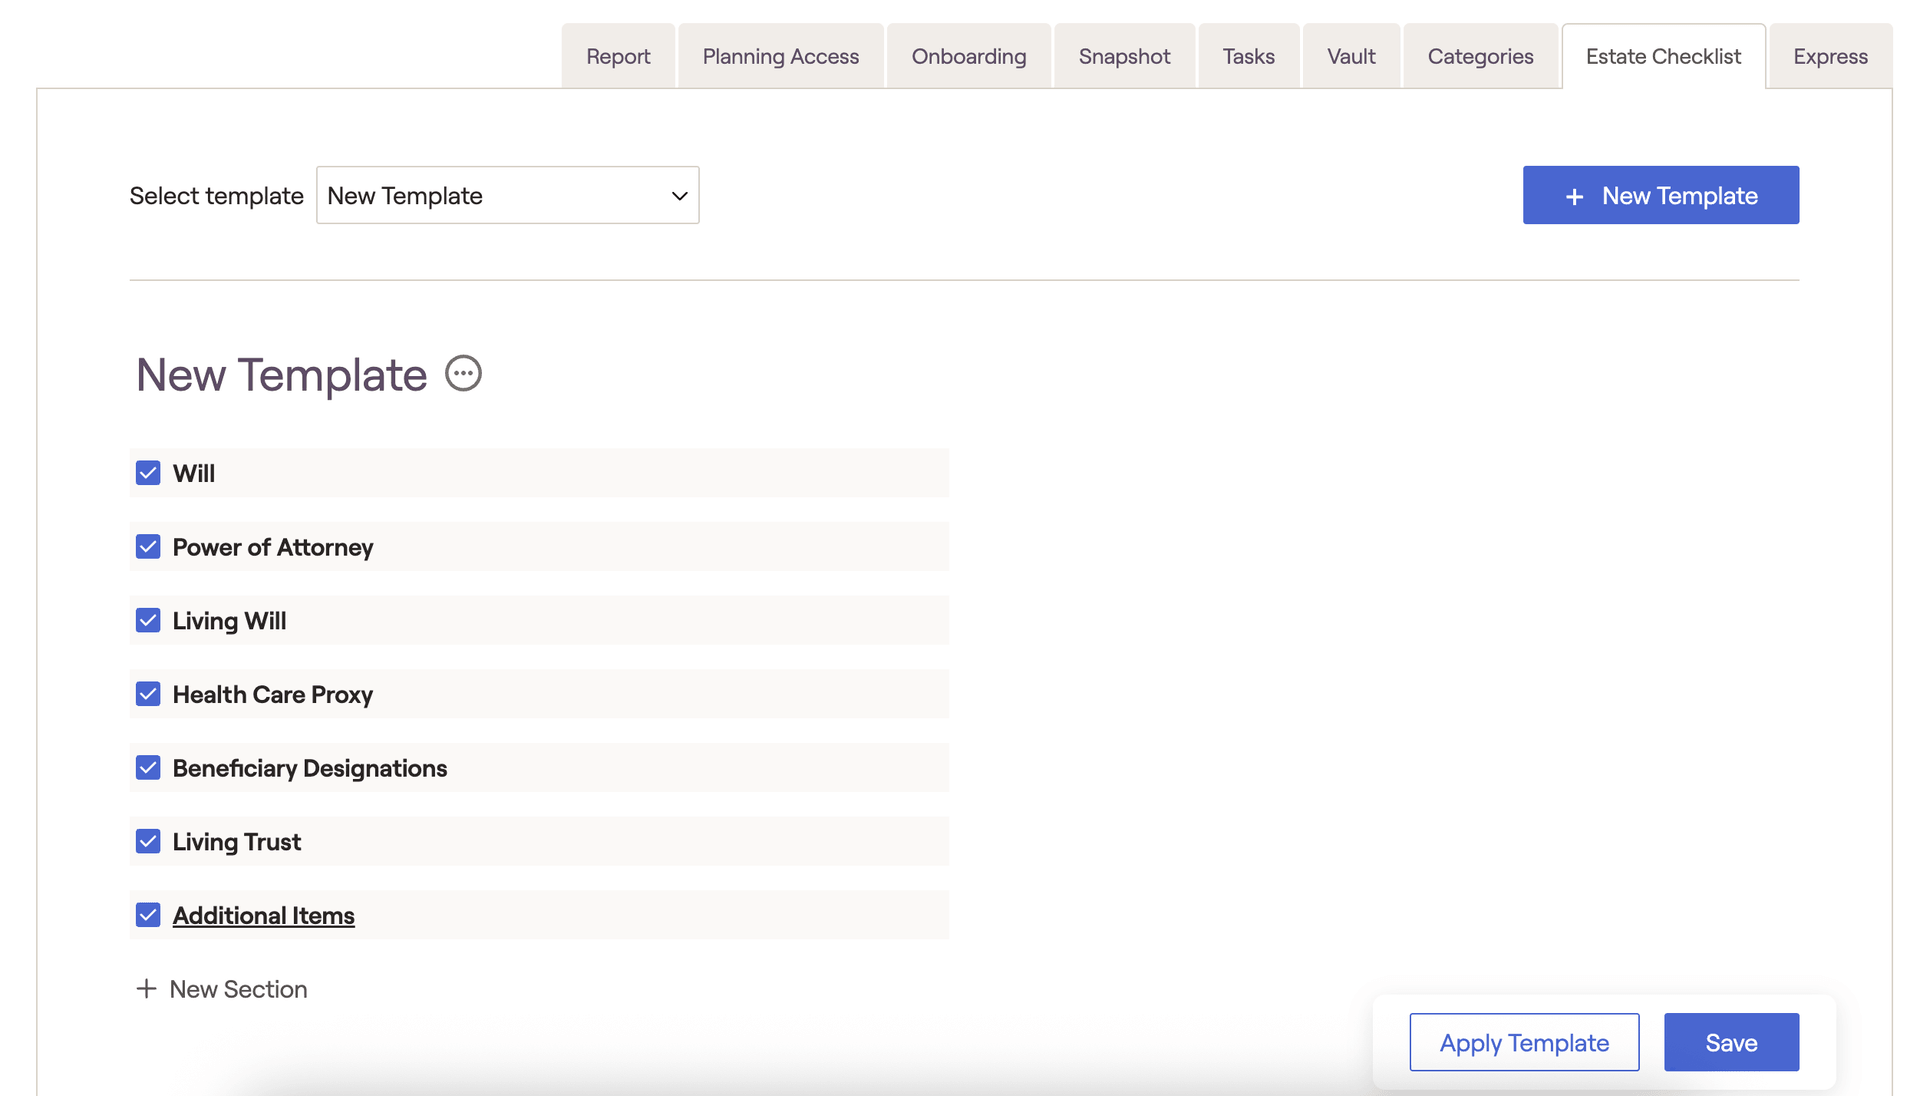Image resolution: width=1920 pixels, height=1096 pixels.
Task: Select the Categories tab
Action: point(1480,57)
